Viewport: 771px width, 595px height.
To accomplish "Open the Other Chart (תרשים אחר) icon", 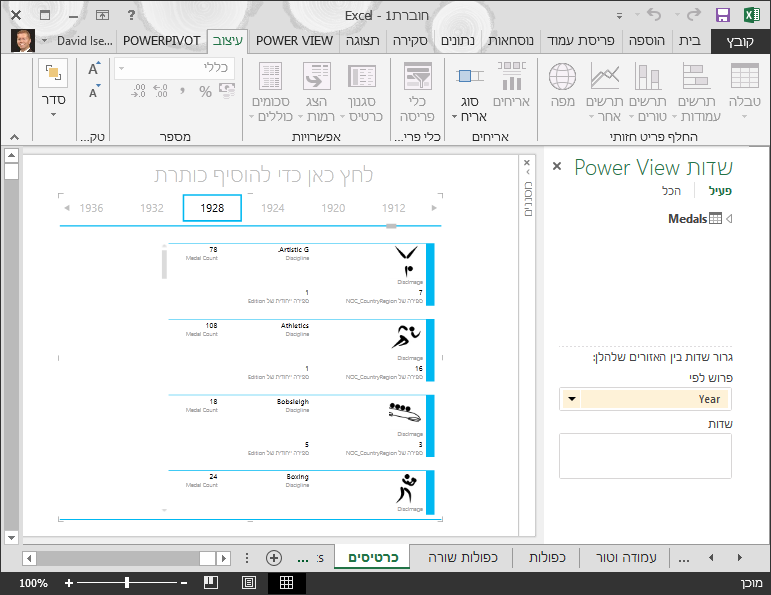I will [604, 76].
